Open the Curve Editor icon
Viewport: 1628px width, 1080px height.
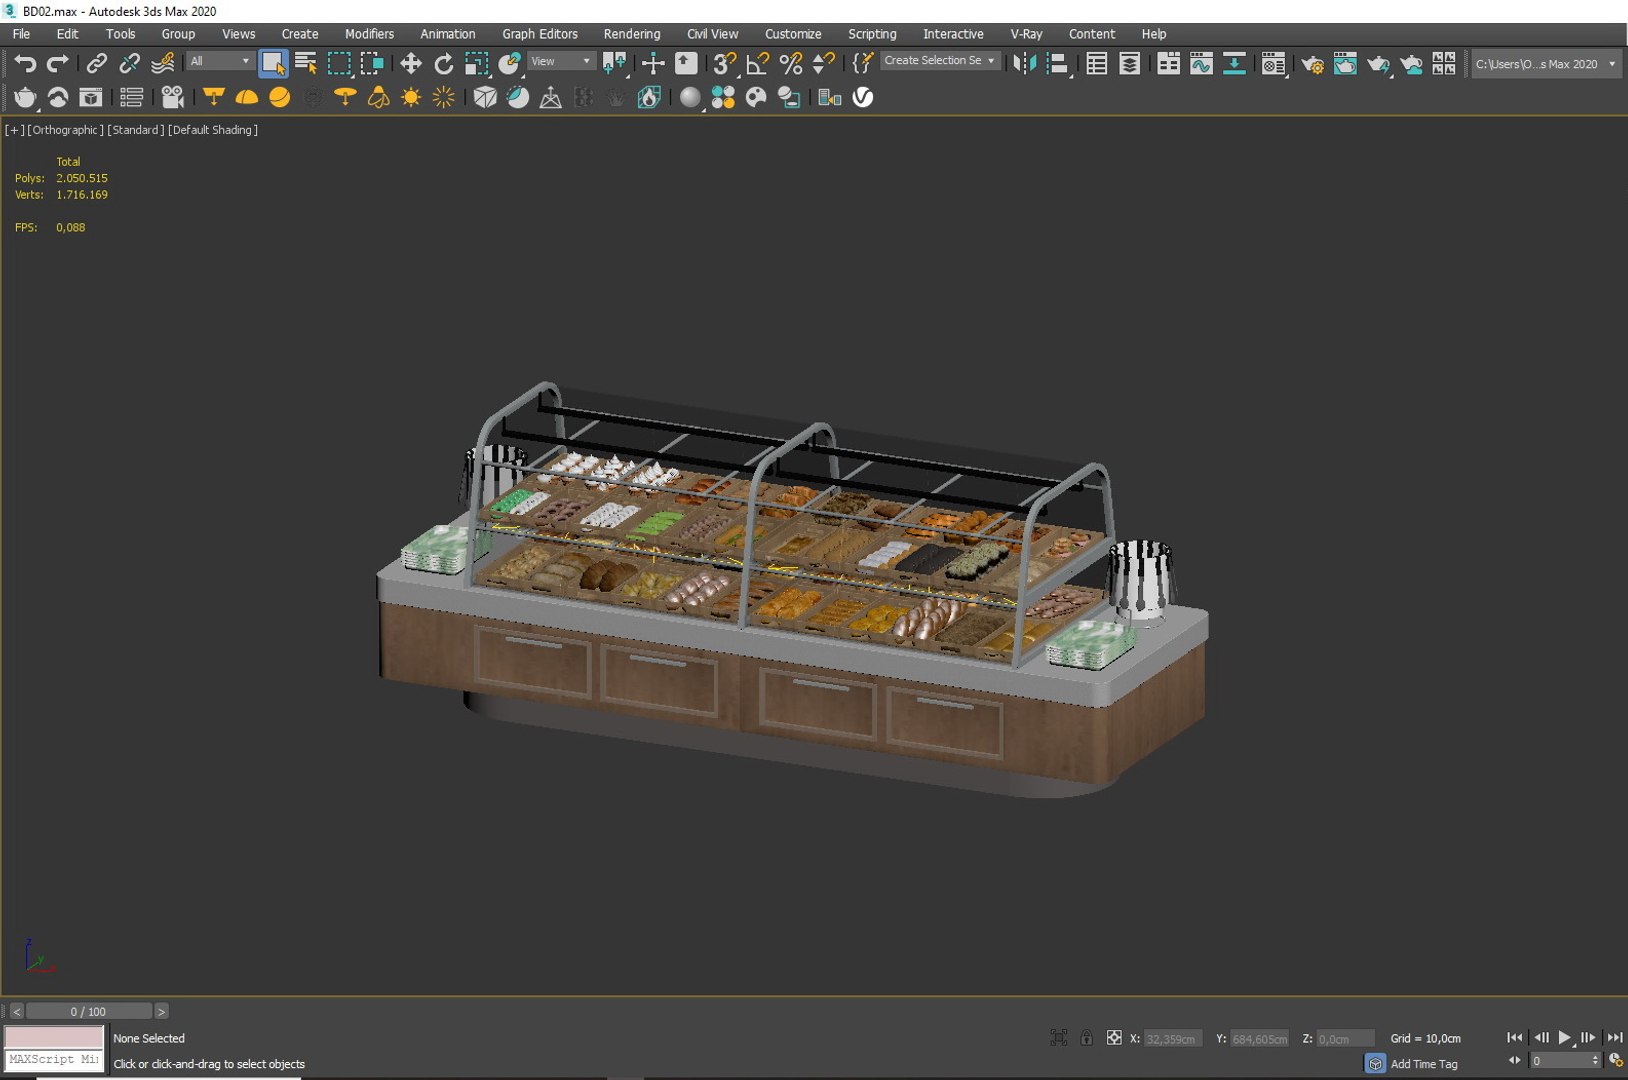point(1201,64)
